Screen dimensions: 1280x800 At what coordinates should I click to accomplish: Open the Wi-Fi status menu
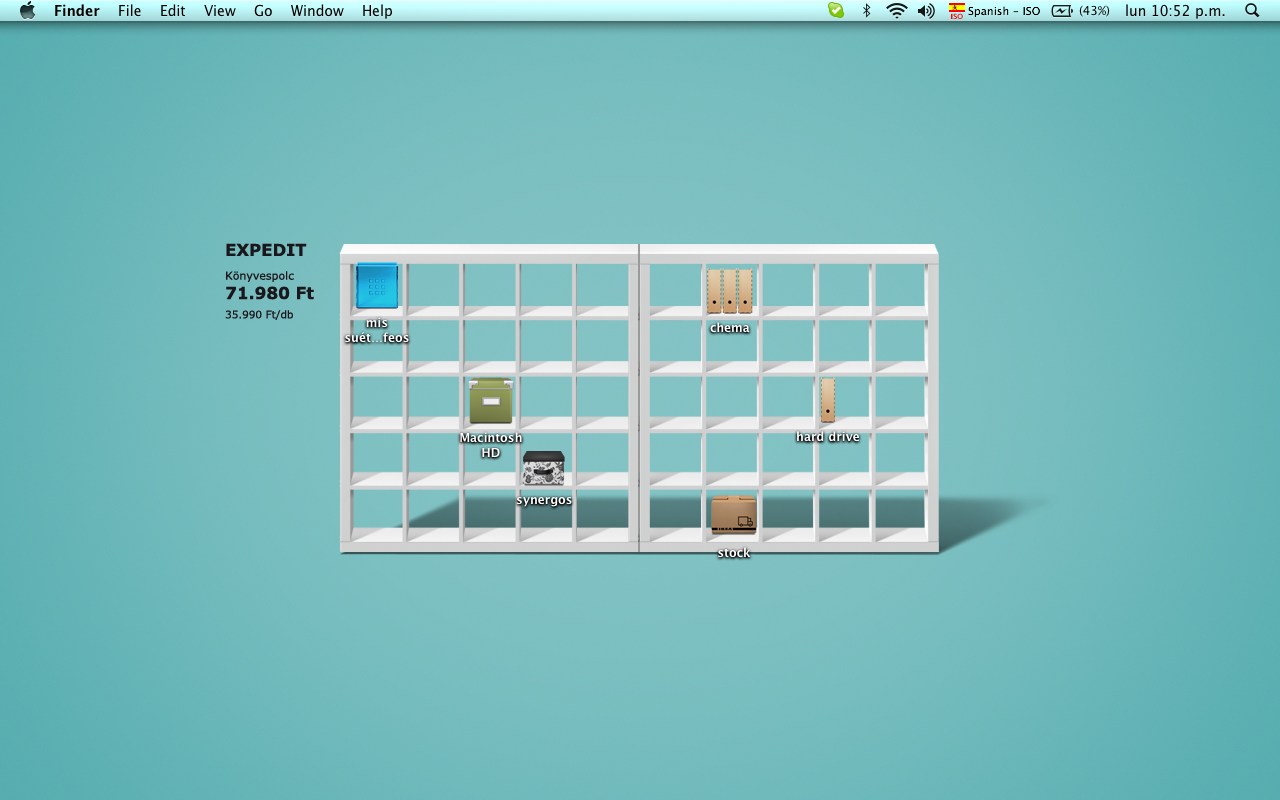(x=897, y=11)
